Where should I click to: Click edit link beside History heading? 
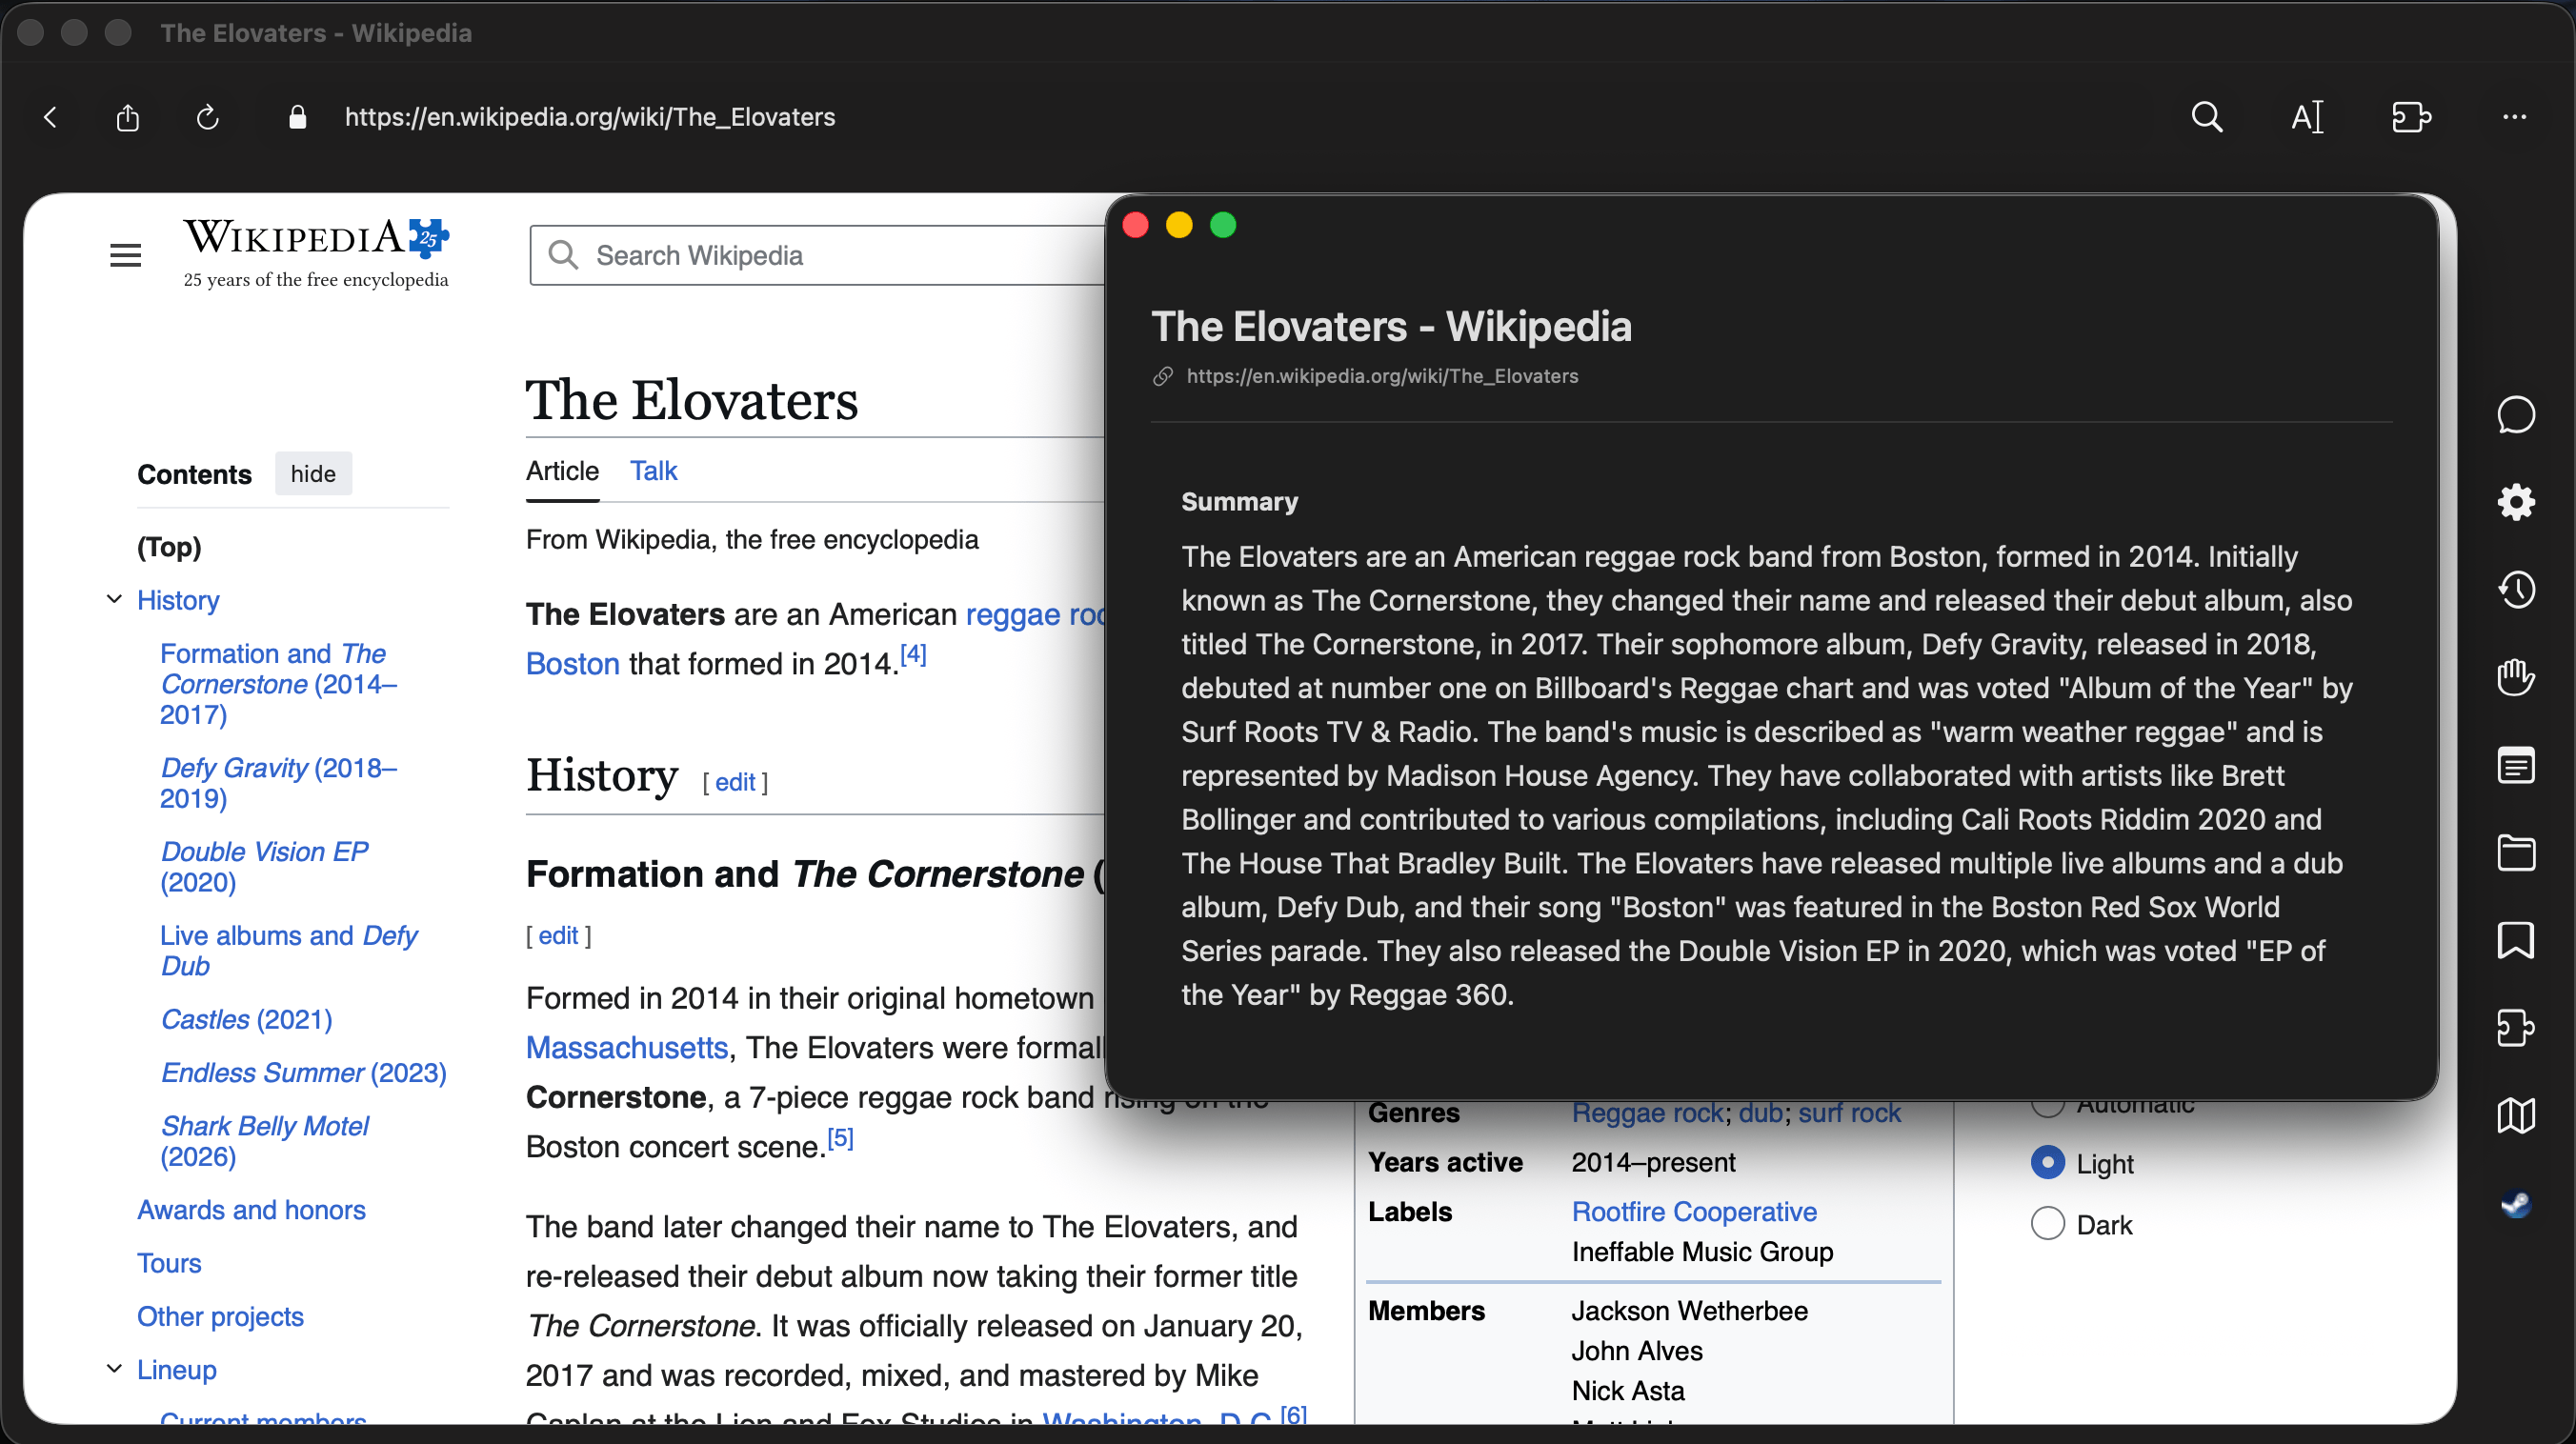[x=735, y=782]
